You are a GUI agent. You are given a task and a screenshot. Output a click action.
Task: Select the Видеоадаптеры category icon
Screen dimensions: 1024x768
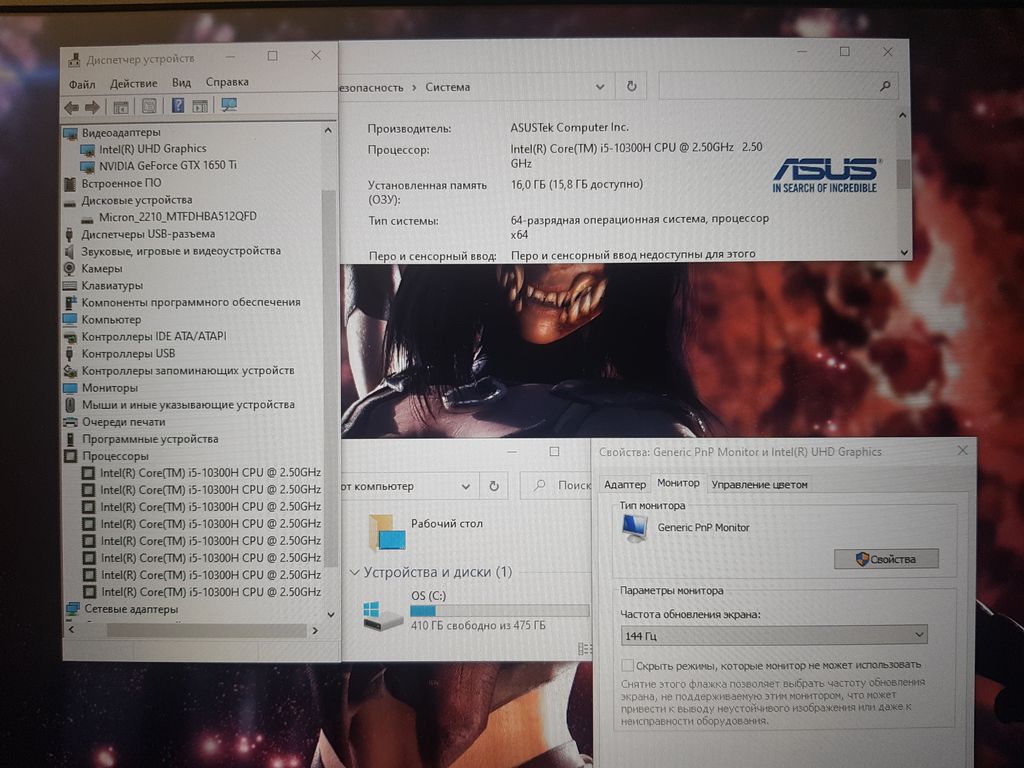point(71,133)
